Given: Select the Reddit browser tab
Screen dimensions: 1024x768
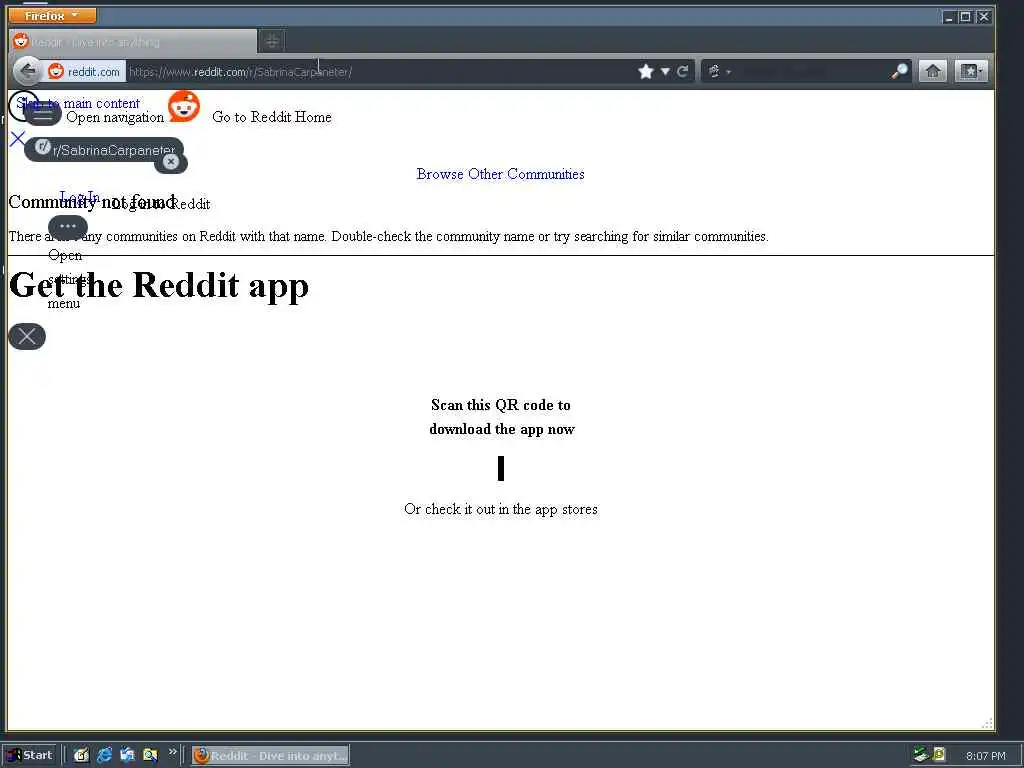Looking at the screenshot, I should click(x=133, y=42).
